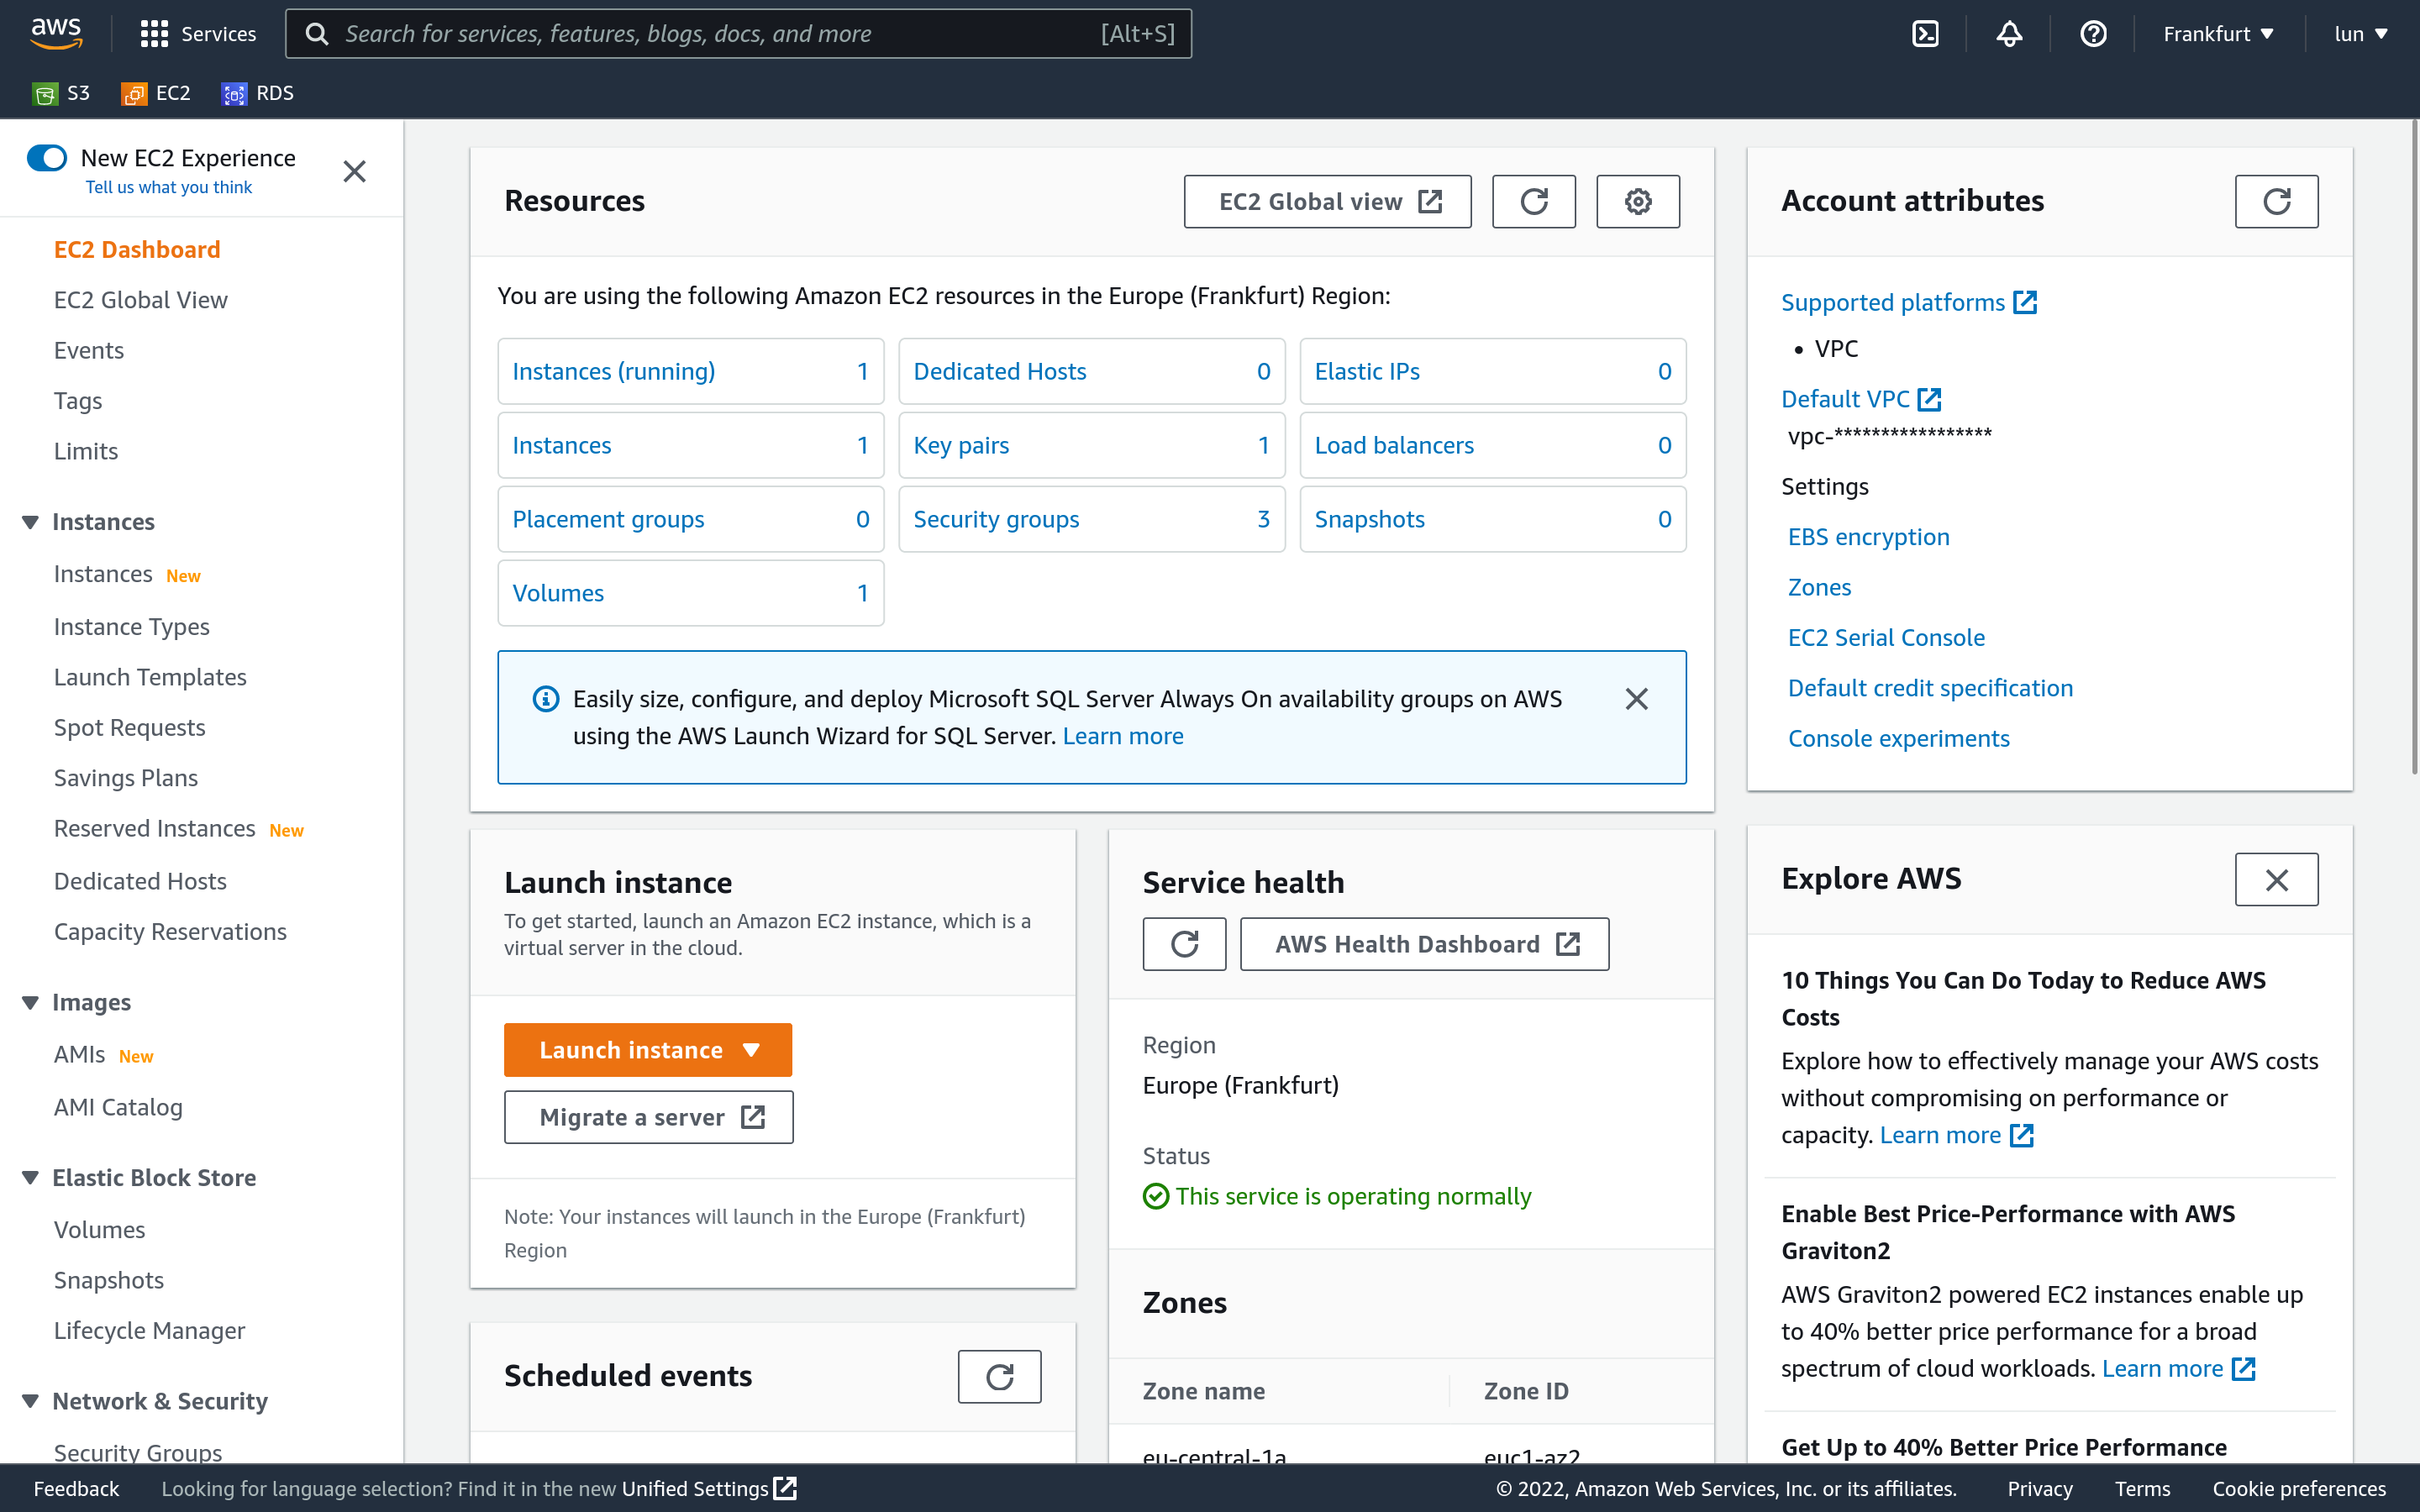Click the refresh icon in Account attributes
2420x1512 pixels.
(x=2275, y=200)
